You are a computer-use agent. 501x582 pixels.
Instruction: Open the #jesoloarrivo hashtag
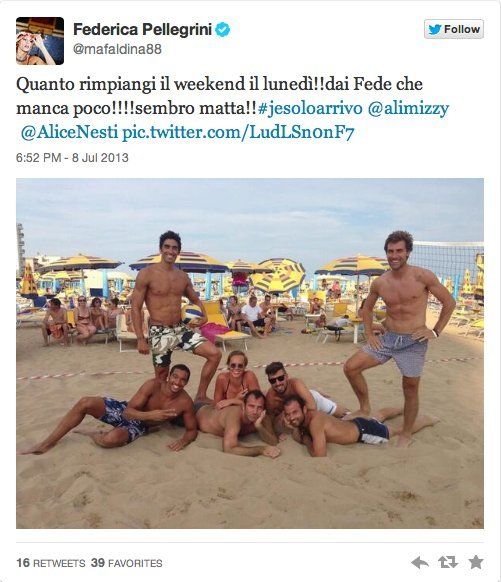click(x=310, y=108)
